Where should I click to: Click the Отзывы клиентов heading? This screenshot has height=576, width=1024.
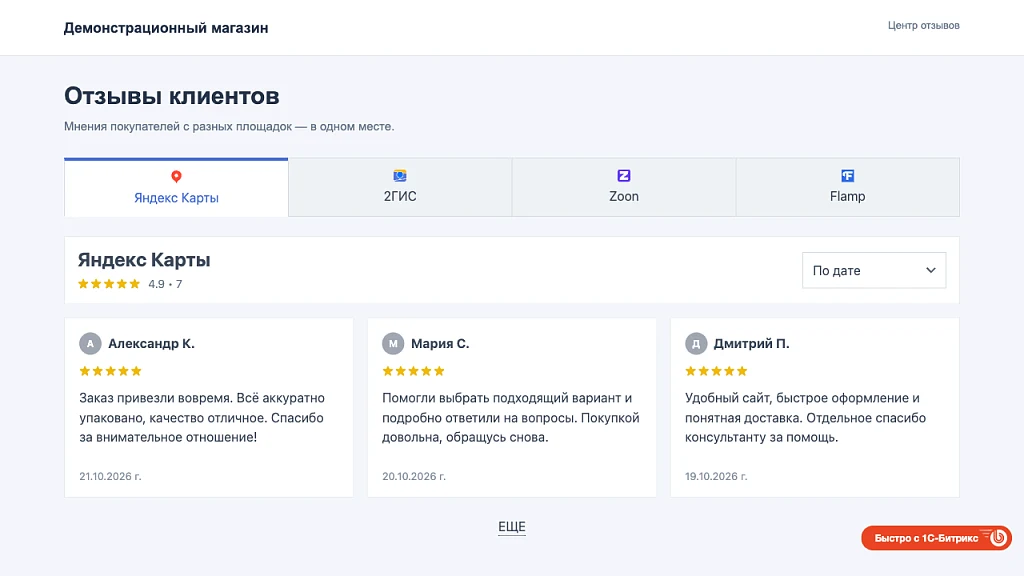[x=172, y=96]
